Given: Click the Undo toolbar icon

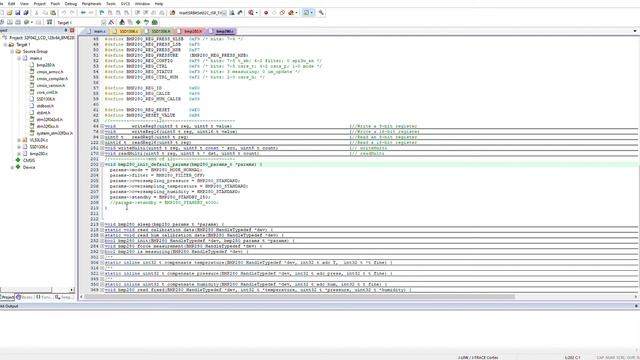Looking at the screenshot, I should [x=64, y=13].
